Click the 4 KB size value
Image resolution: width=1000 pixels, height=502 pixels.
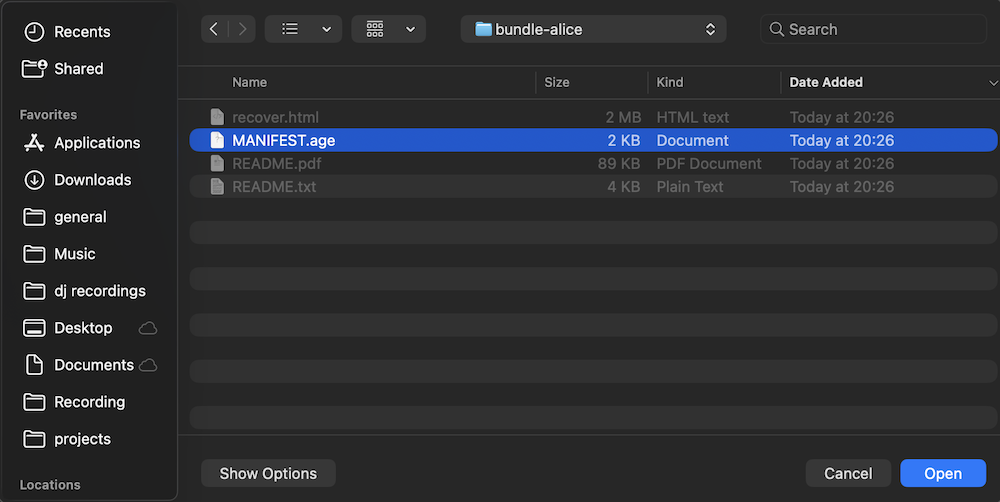[623, 186]
